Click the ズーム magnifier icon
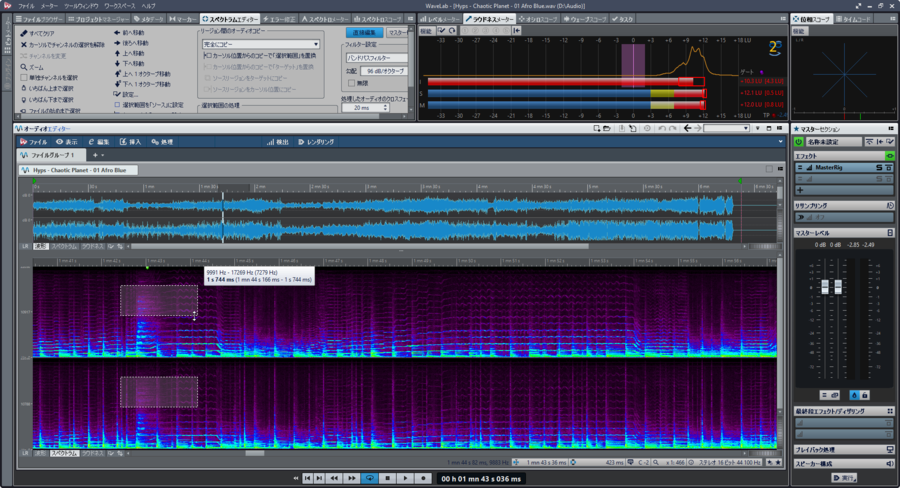 (24, 67)
